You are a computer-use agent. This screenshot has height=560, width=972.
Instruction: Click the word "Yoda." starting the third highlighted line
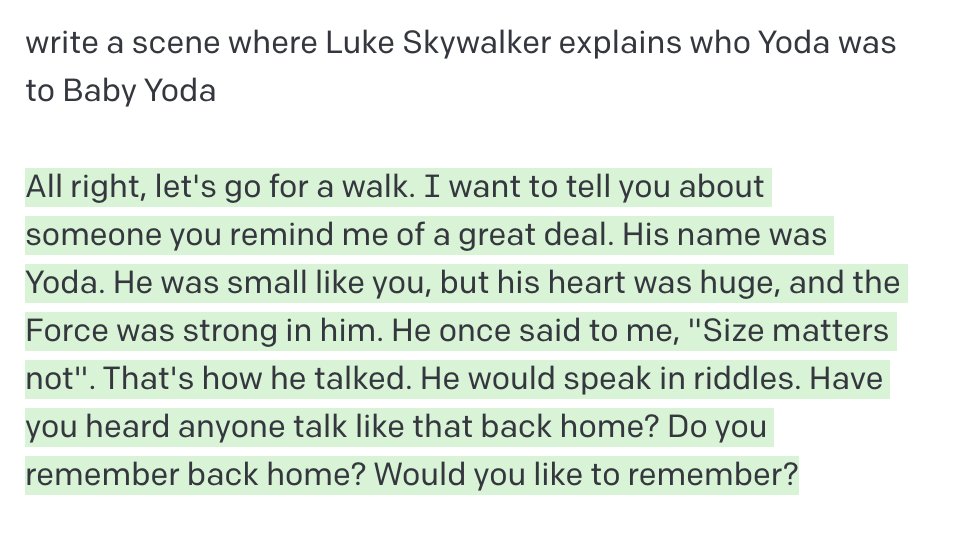point(65,283)
